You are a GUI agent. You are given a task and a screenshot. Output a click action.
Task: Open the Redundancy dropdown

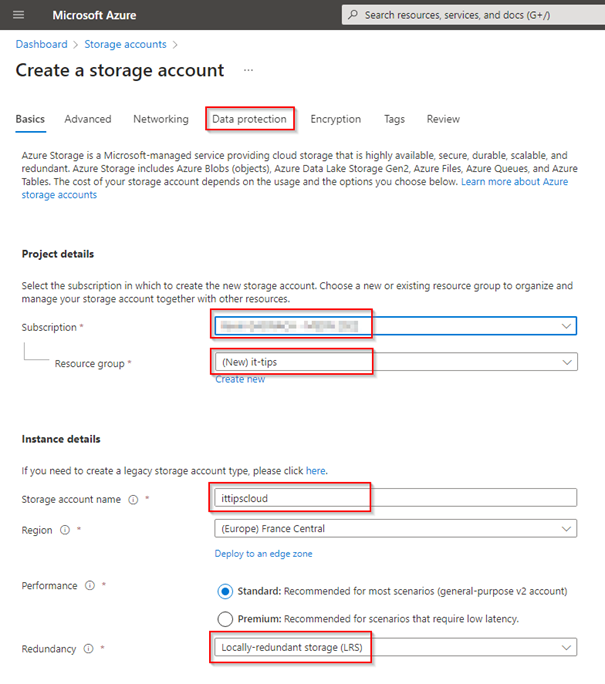pos(396,647)
